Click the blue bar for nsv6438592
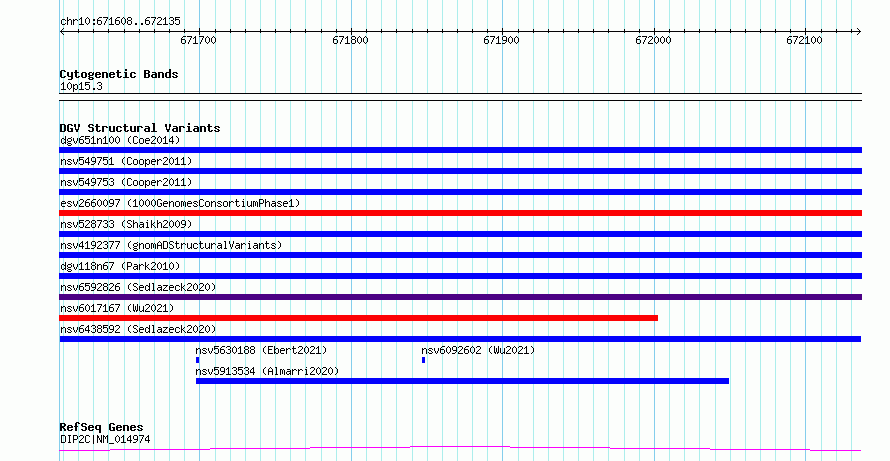Viewport: 890px width, 461px height. tap(460, 339)
